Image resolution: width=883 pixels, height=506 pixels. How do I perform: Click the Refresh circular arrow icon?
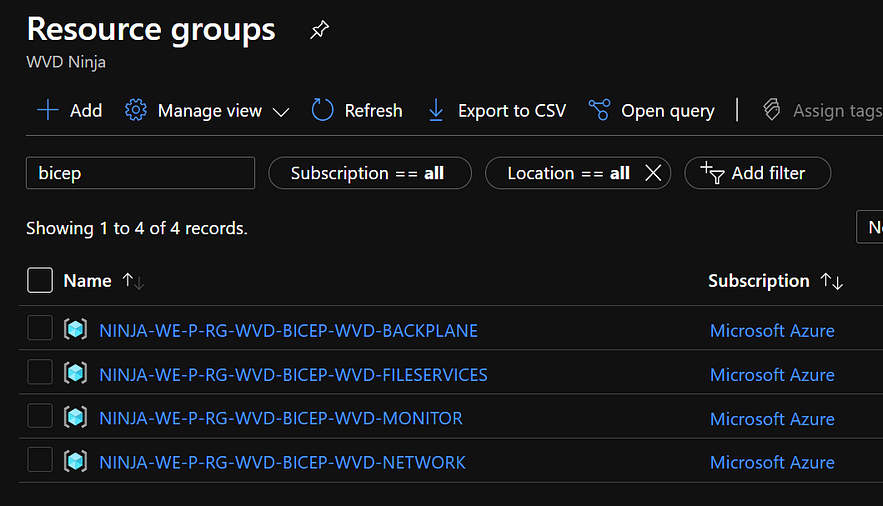tap(323, 110)
